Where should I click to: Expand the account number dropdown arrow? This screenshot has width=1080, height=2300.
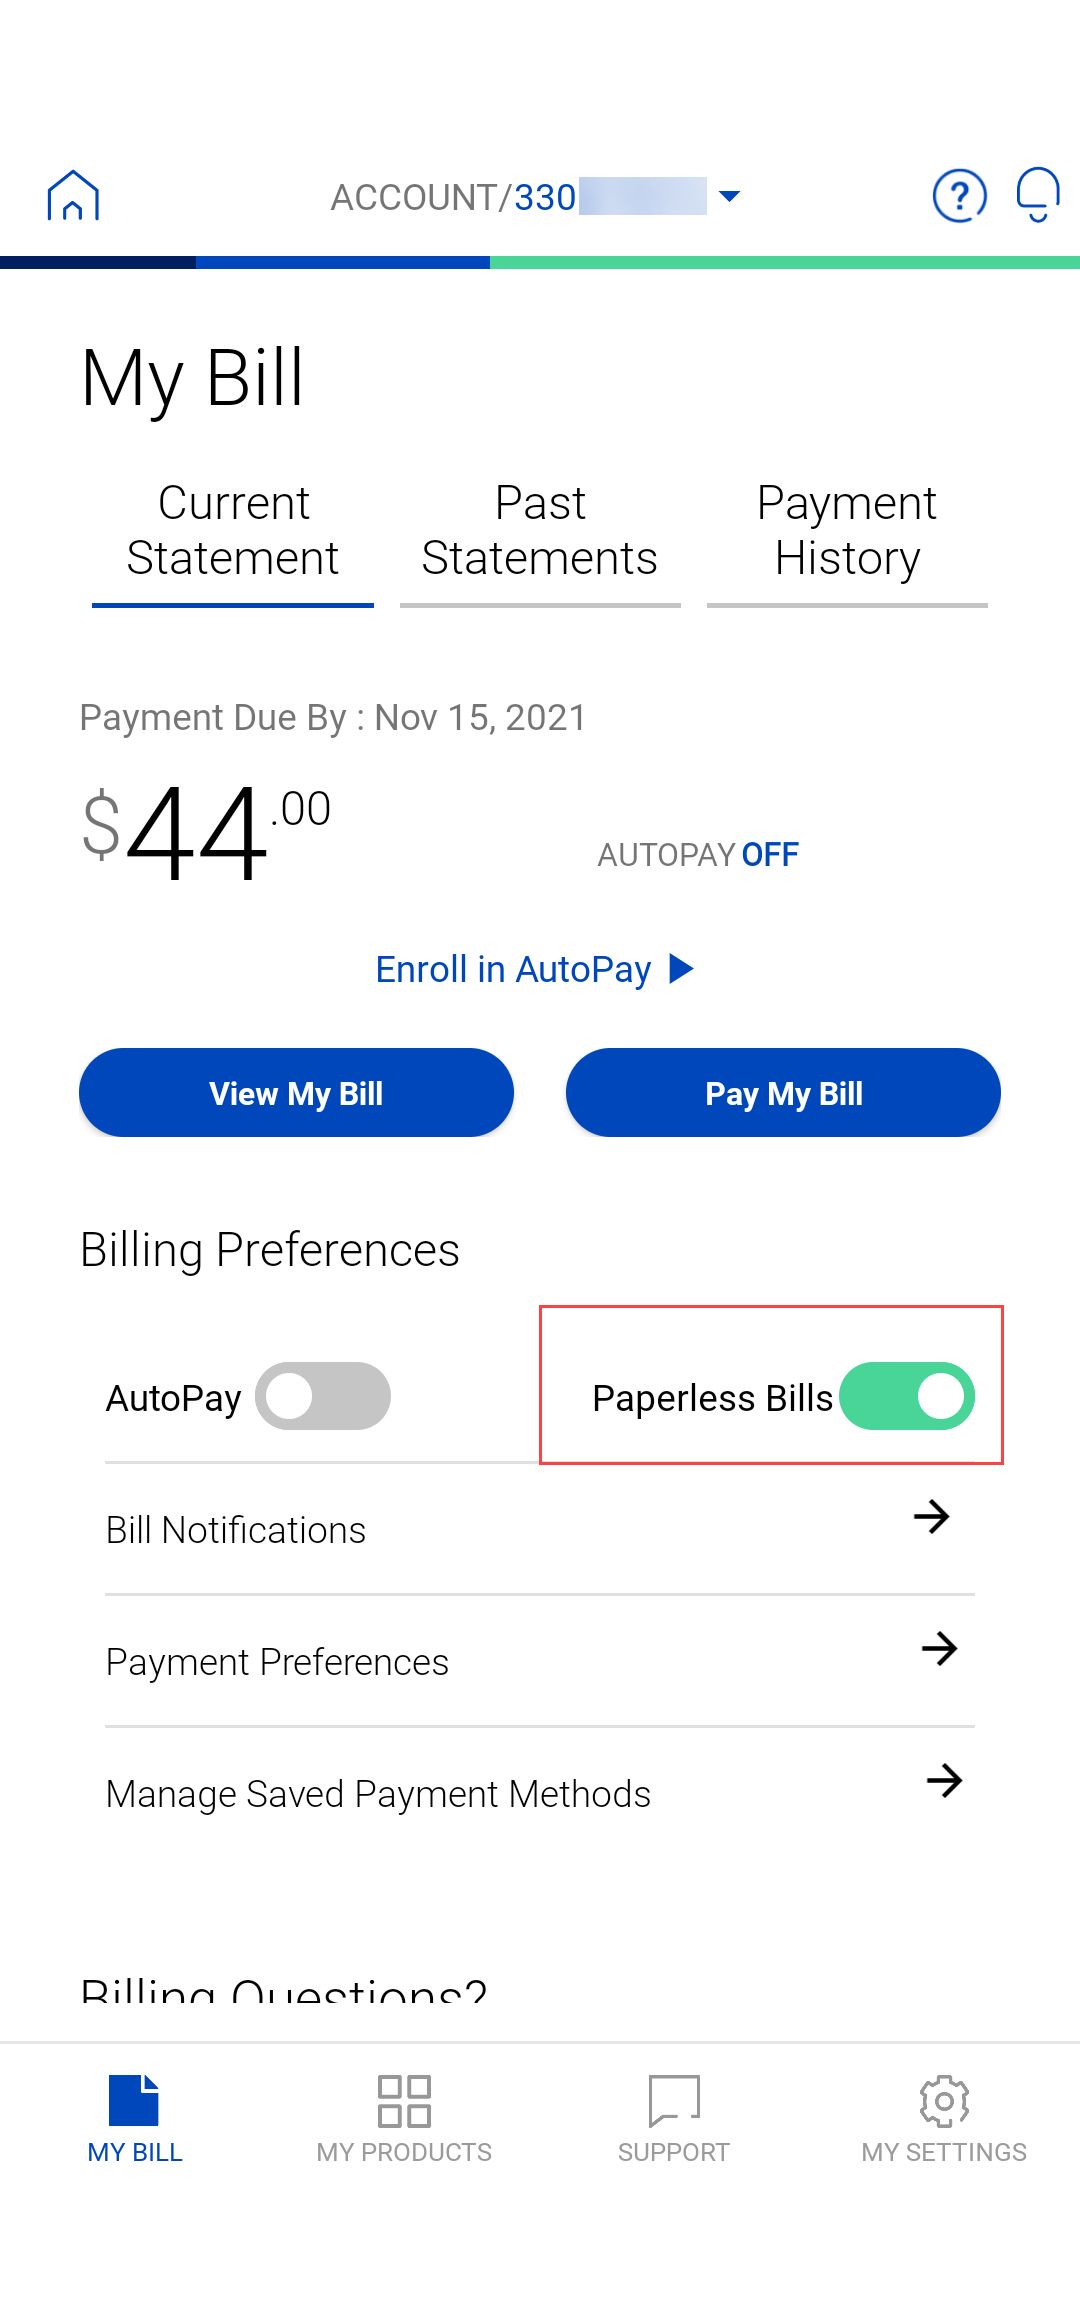coord(730,196)
